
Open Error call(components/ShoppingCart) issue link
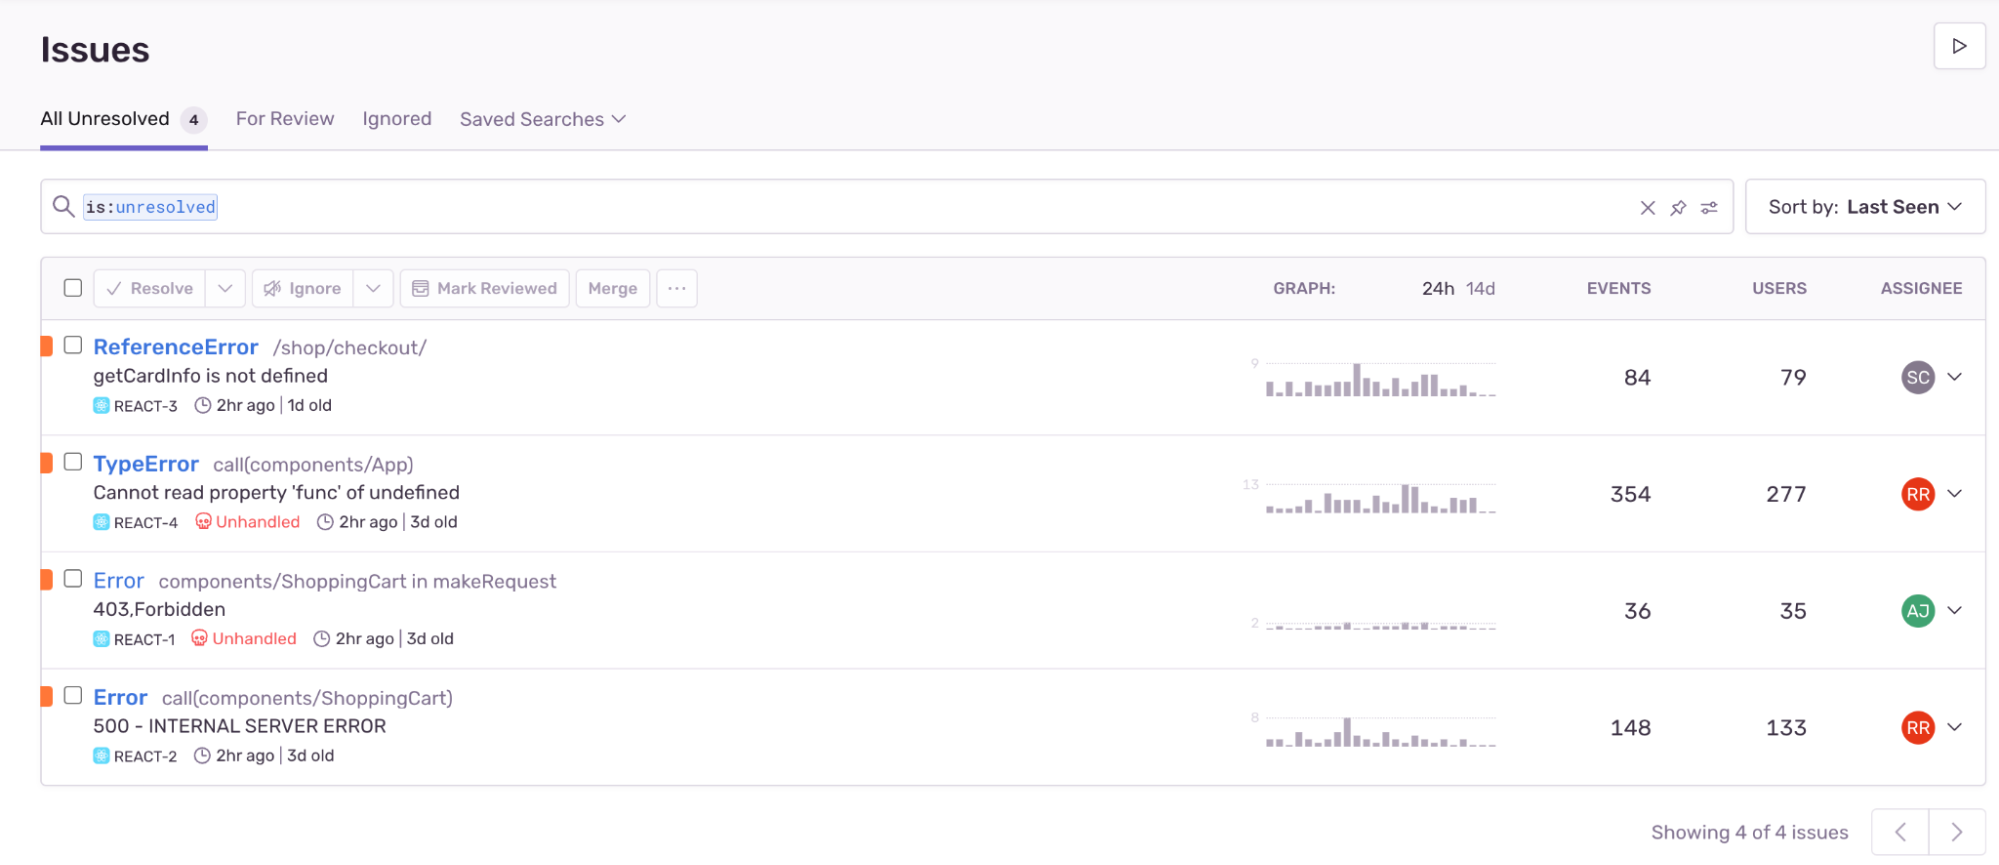(x=120, y=698)
